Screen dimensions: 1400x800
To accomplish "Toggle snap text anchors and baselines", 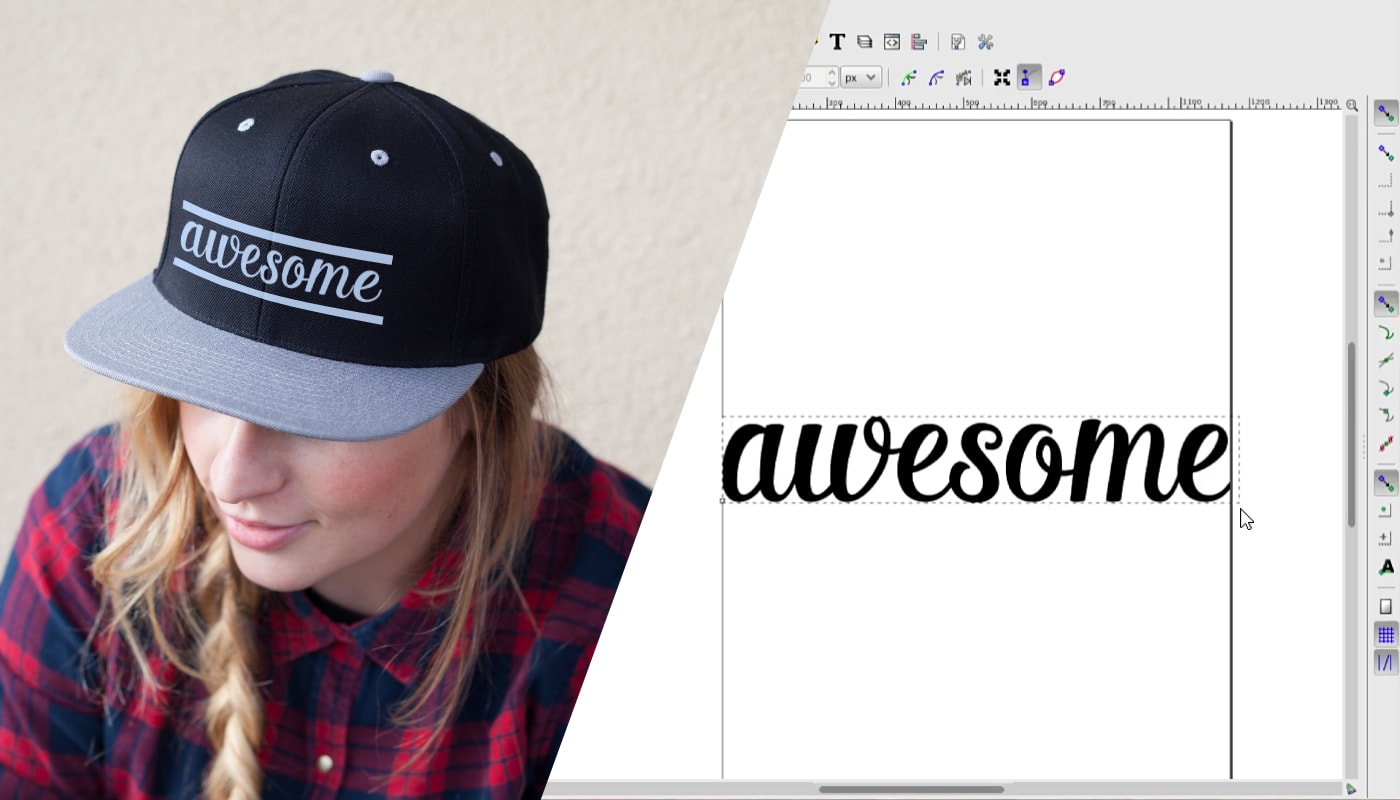I will 1385,567.
